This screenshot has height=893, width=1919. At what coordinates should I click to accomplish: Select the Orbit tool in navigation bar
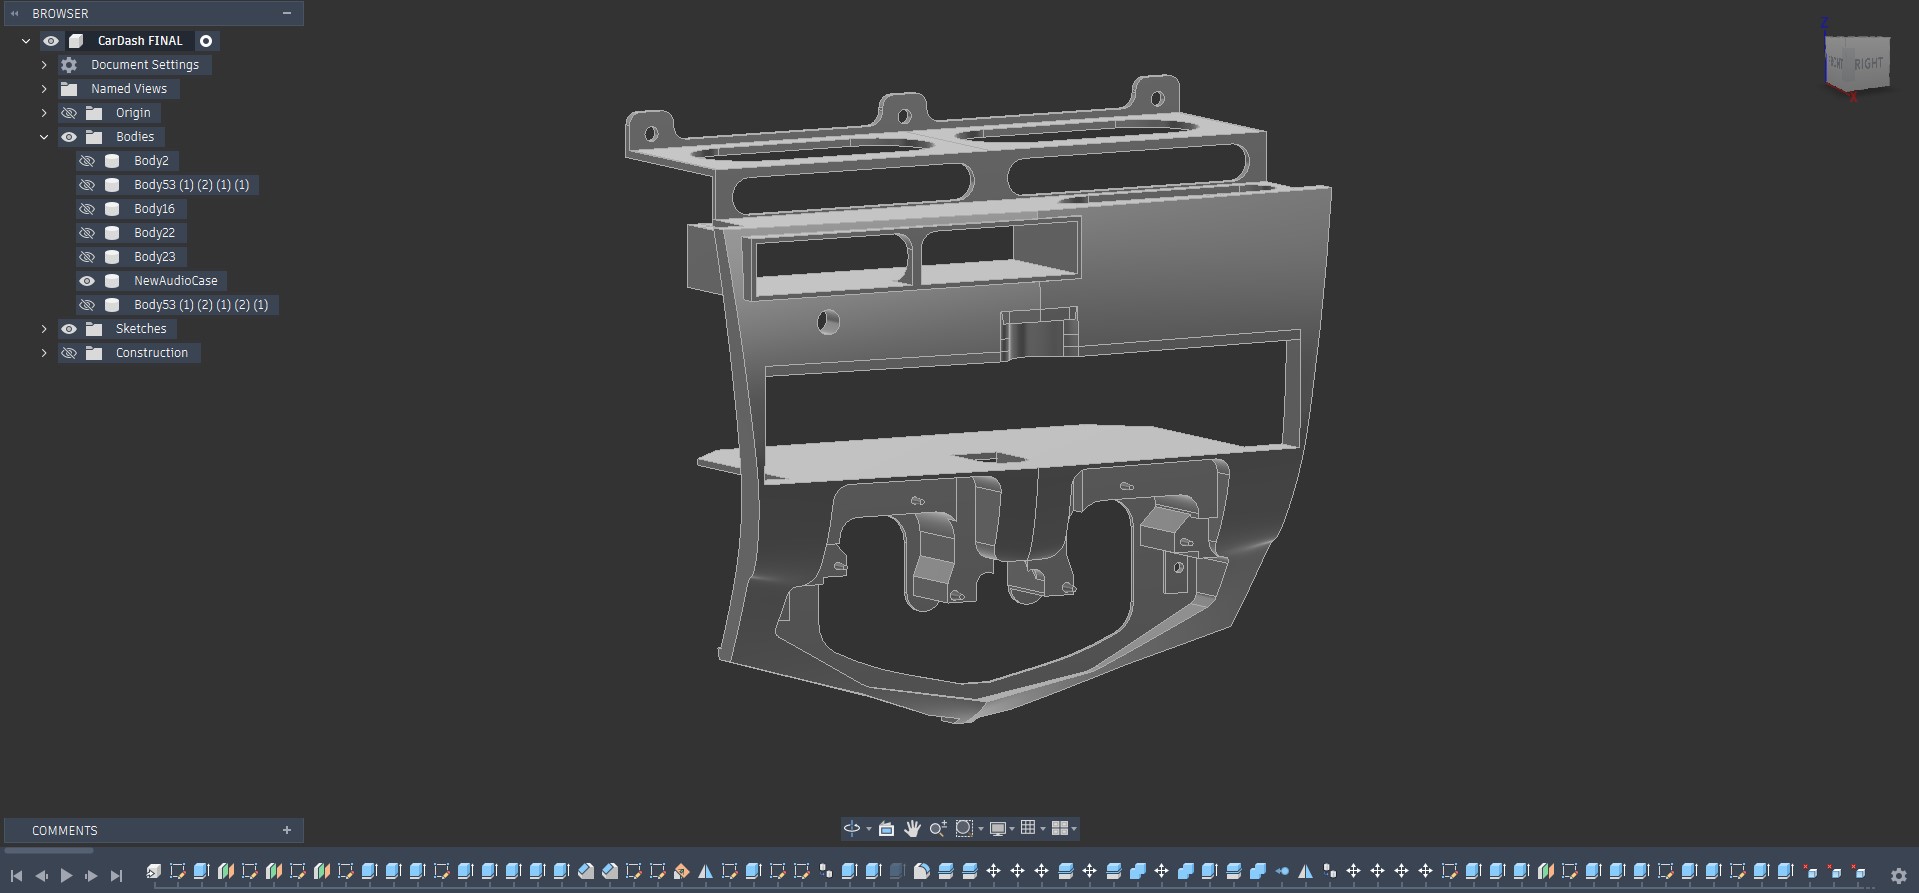coord(852,828)
